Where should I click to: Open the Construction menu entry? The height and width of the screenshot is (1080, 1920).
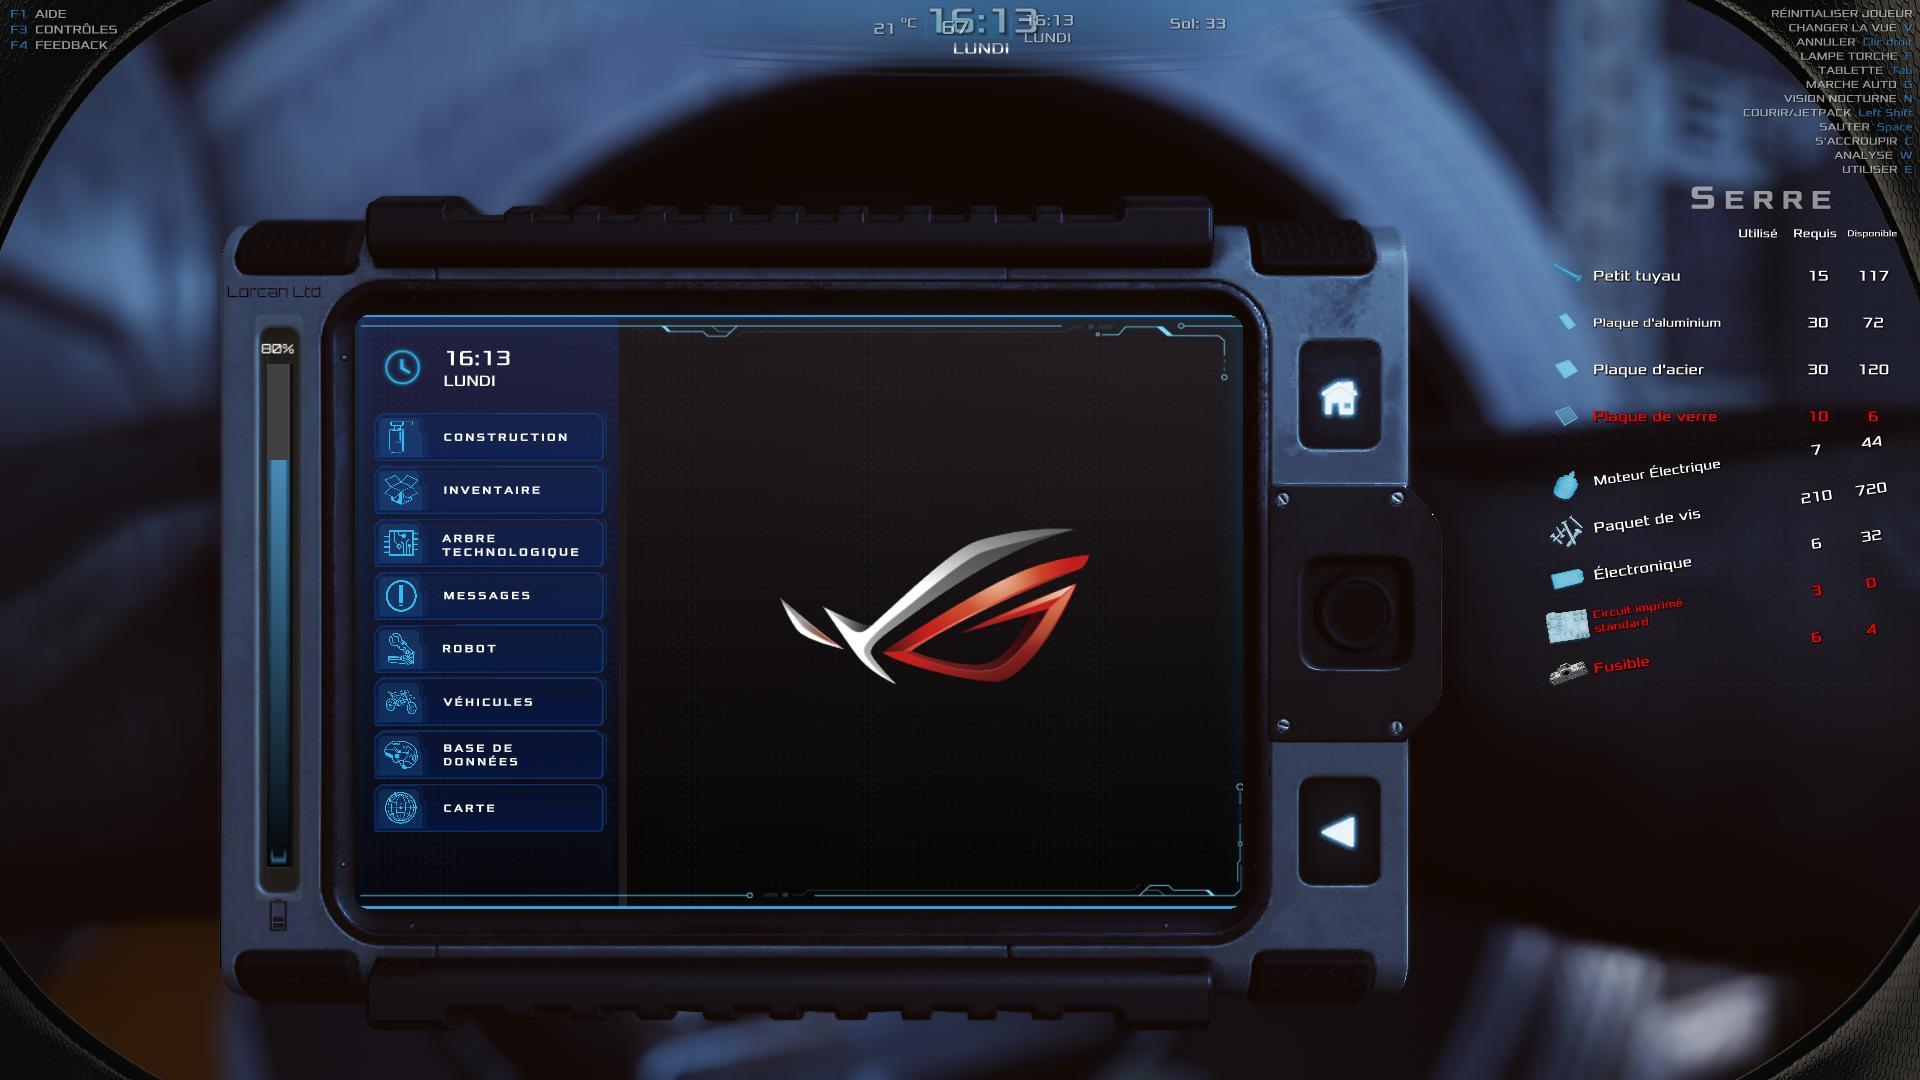[489, 437]
